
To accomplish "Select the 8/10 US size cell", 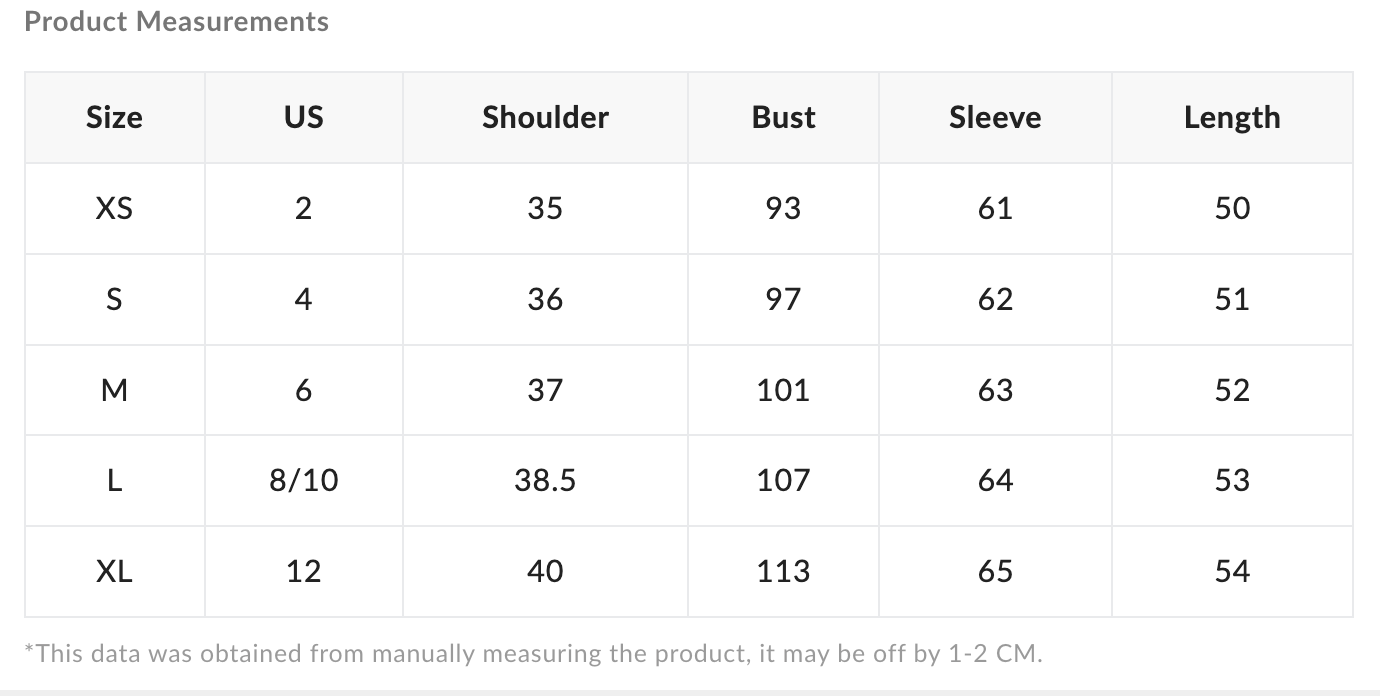I will pos(303,481).
